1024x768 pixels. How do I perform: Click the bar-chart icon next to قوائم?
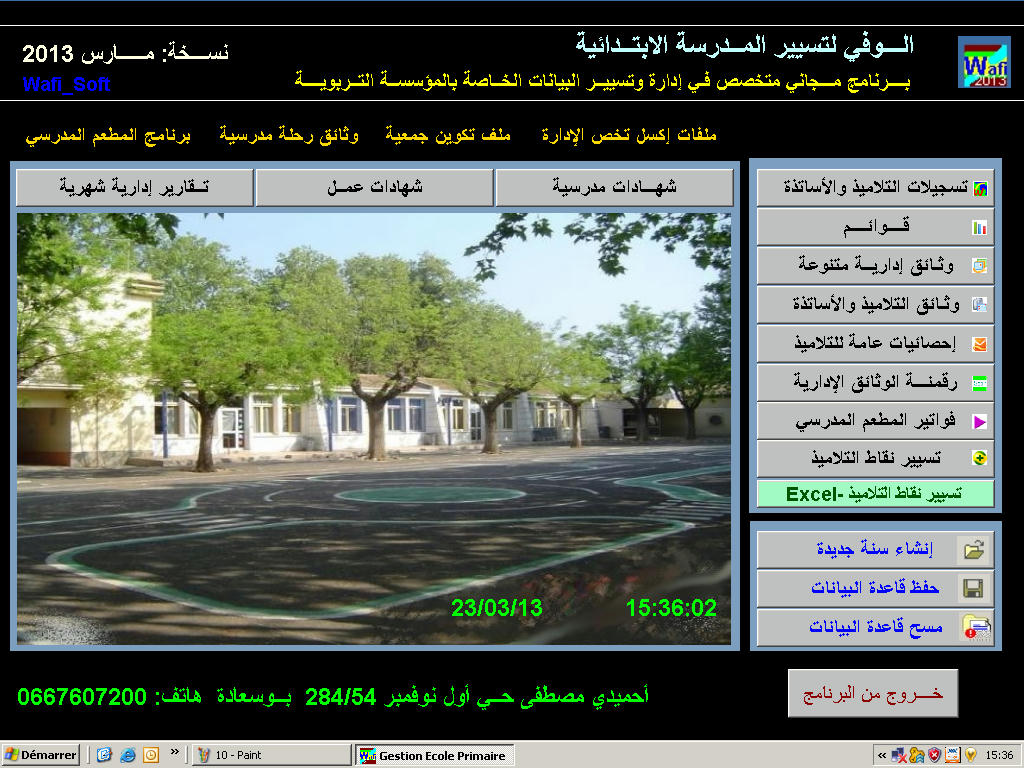coord(980,227)
